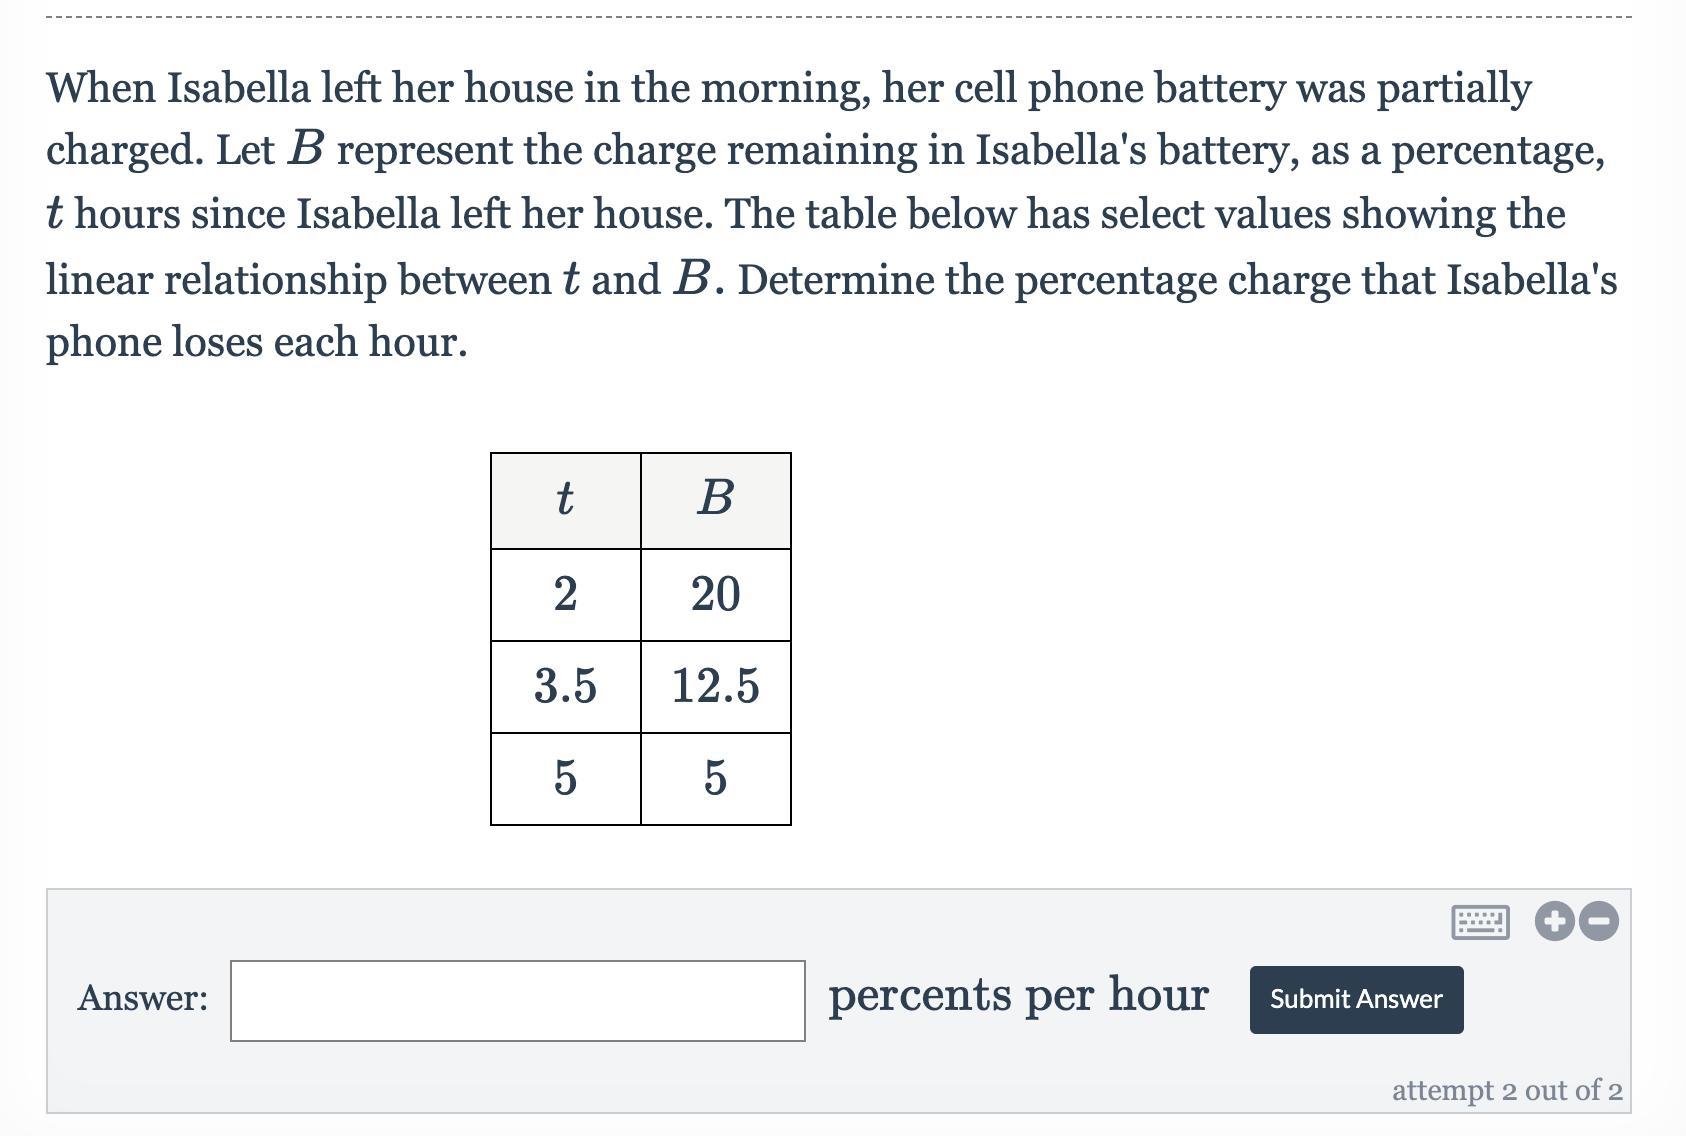This screenshot has width=1686, height=1136.
Task: Click the words "phone loses each hour"
Action: (255, 342)
